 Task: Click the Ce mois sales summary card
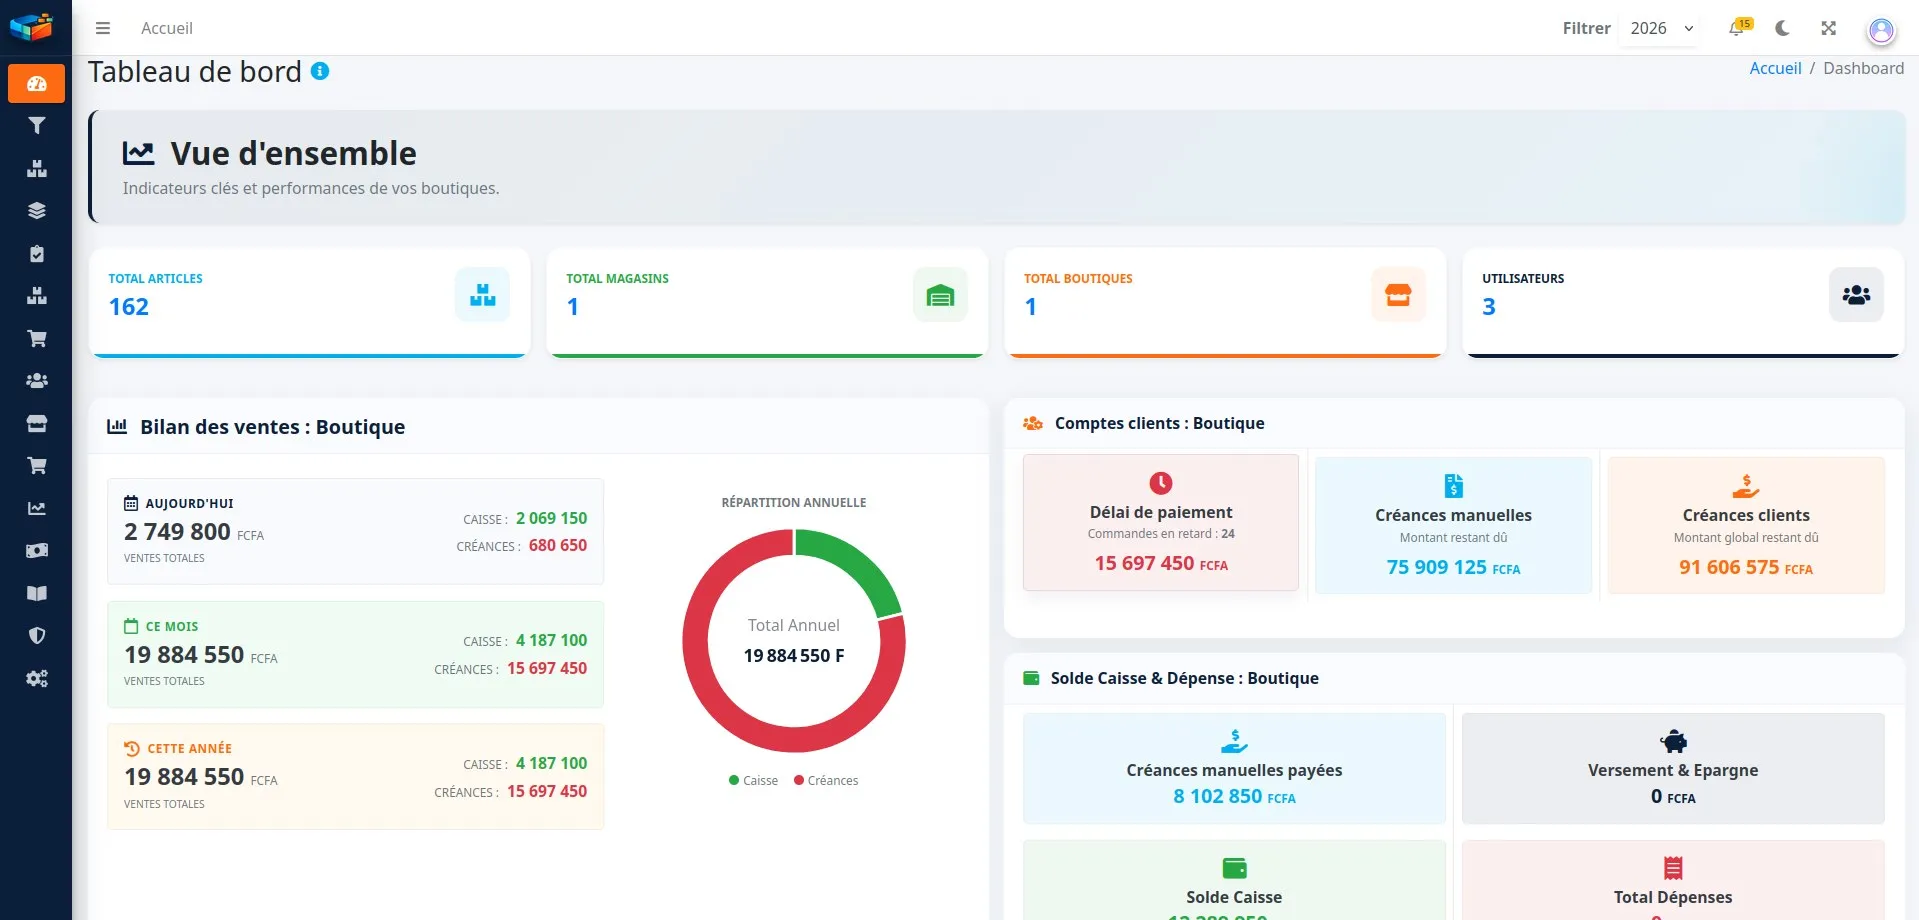tap(355, 654)
